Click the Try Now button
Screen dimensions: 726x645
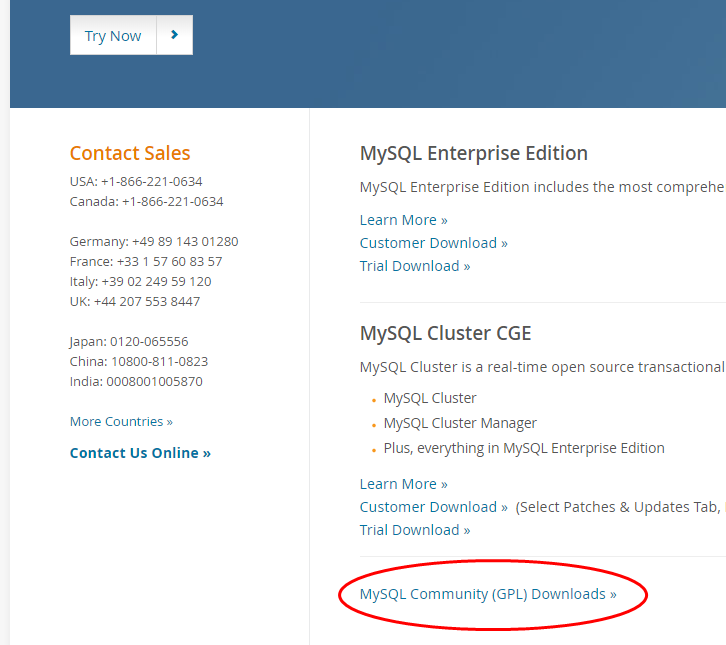pos(131,35)
